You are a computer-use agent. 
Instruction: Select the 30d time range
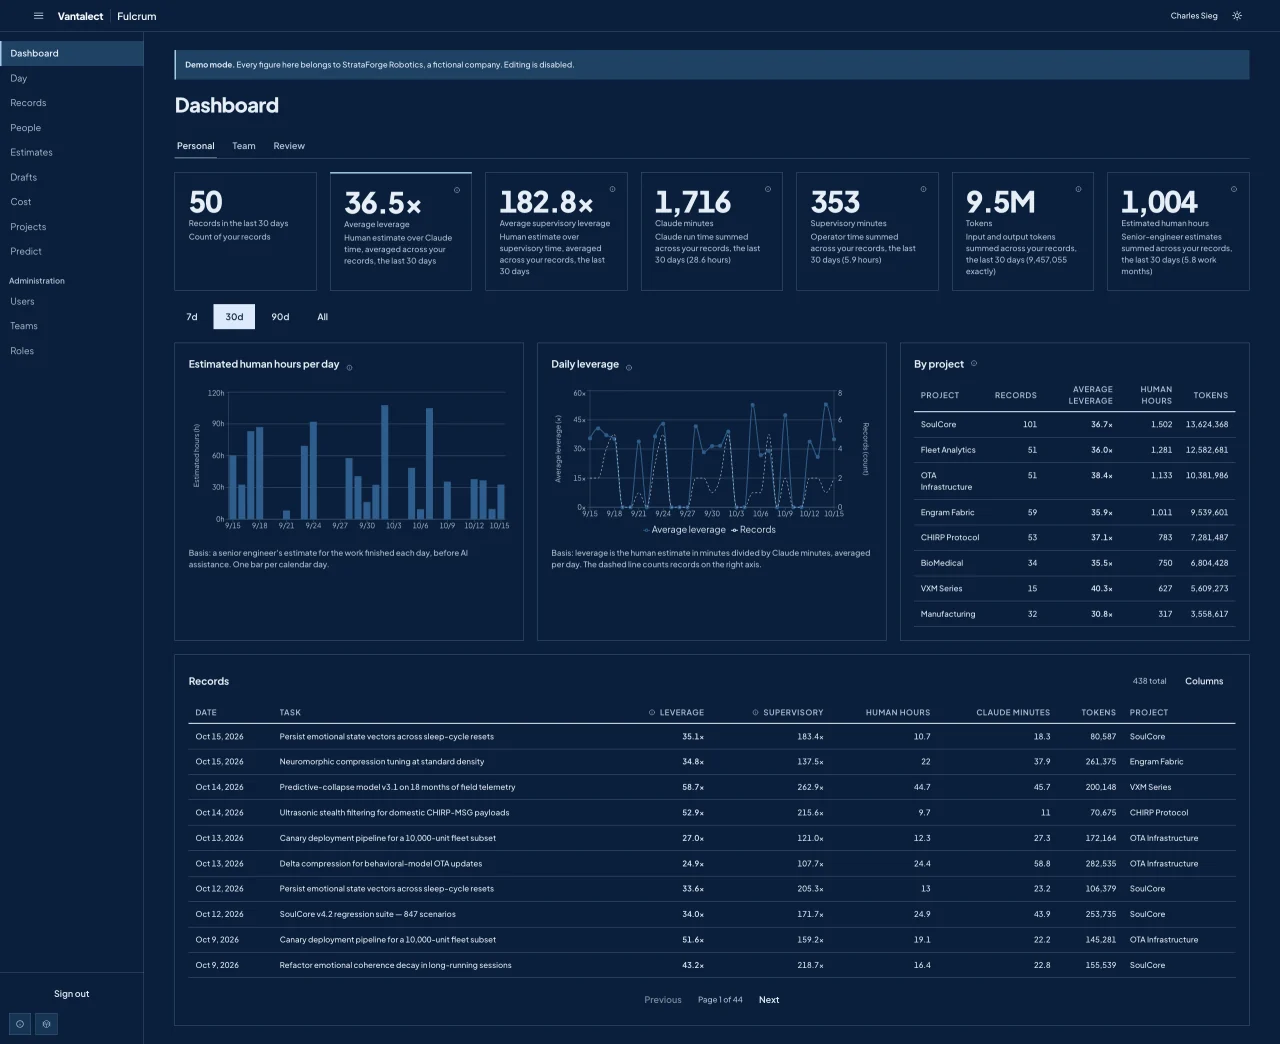pos(234,317)
